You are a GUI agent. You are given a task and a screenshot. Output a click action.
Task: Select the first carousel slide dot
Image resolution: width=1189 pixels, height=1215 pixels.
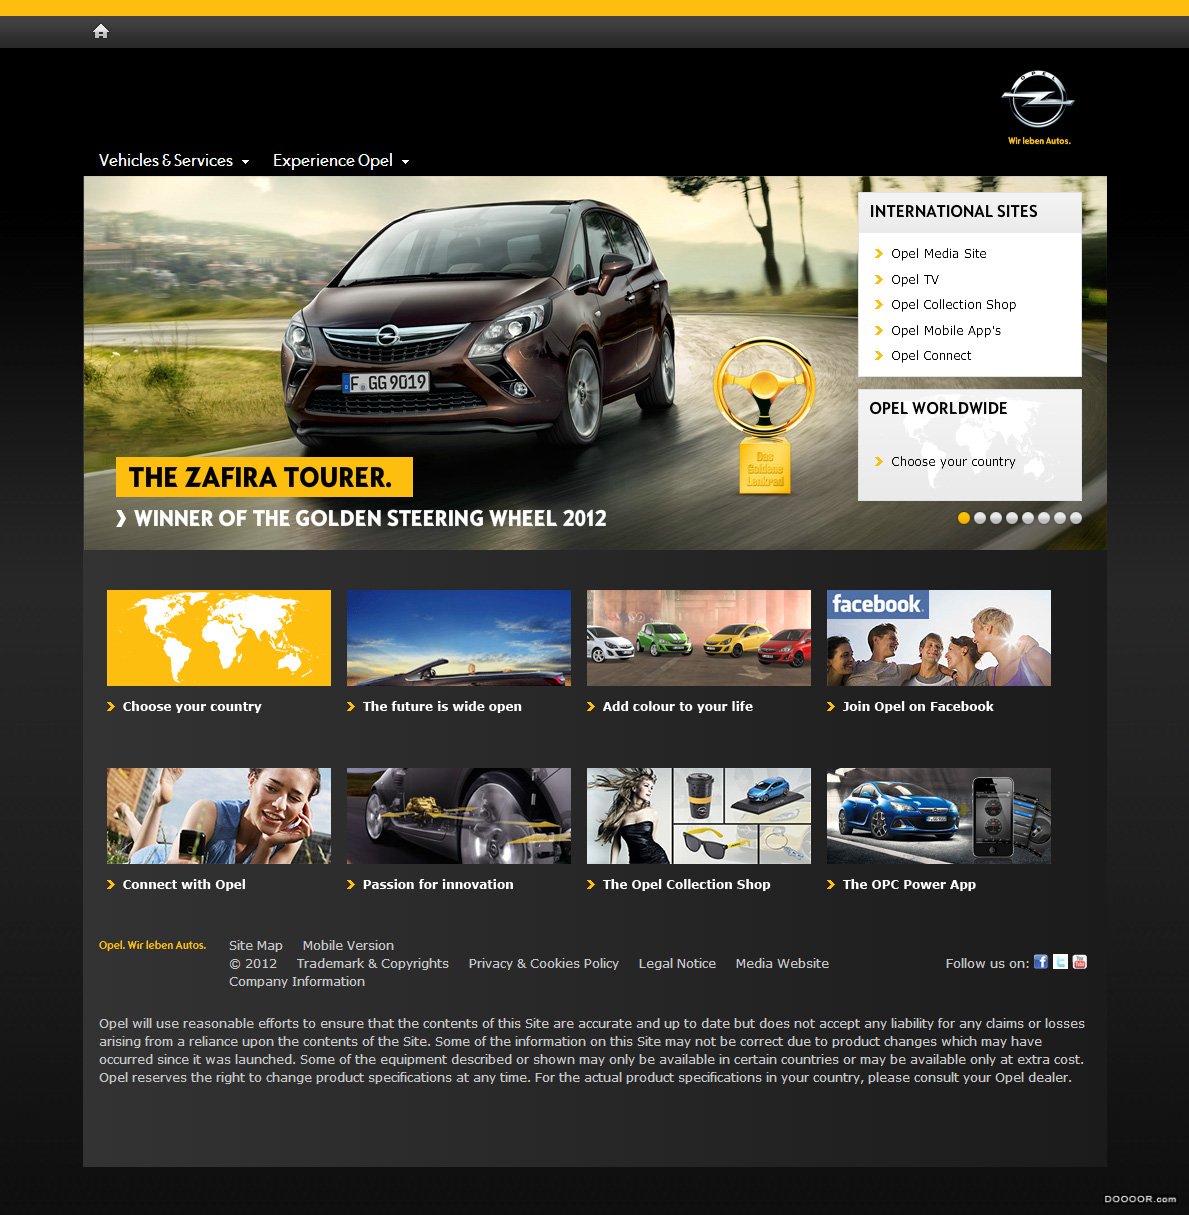click(x=964, y=518)
